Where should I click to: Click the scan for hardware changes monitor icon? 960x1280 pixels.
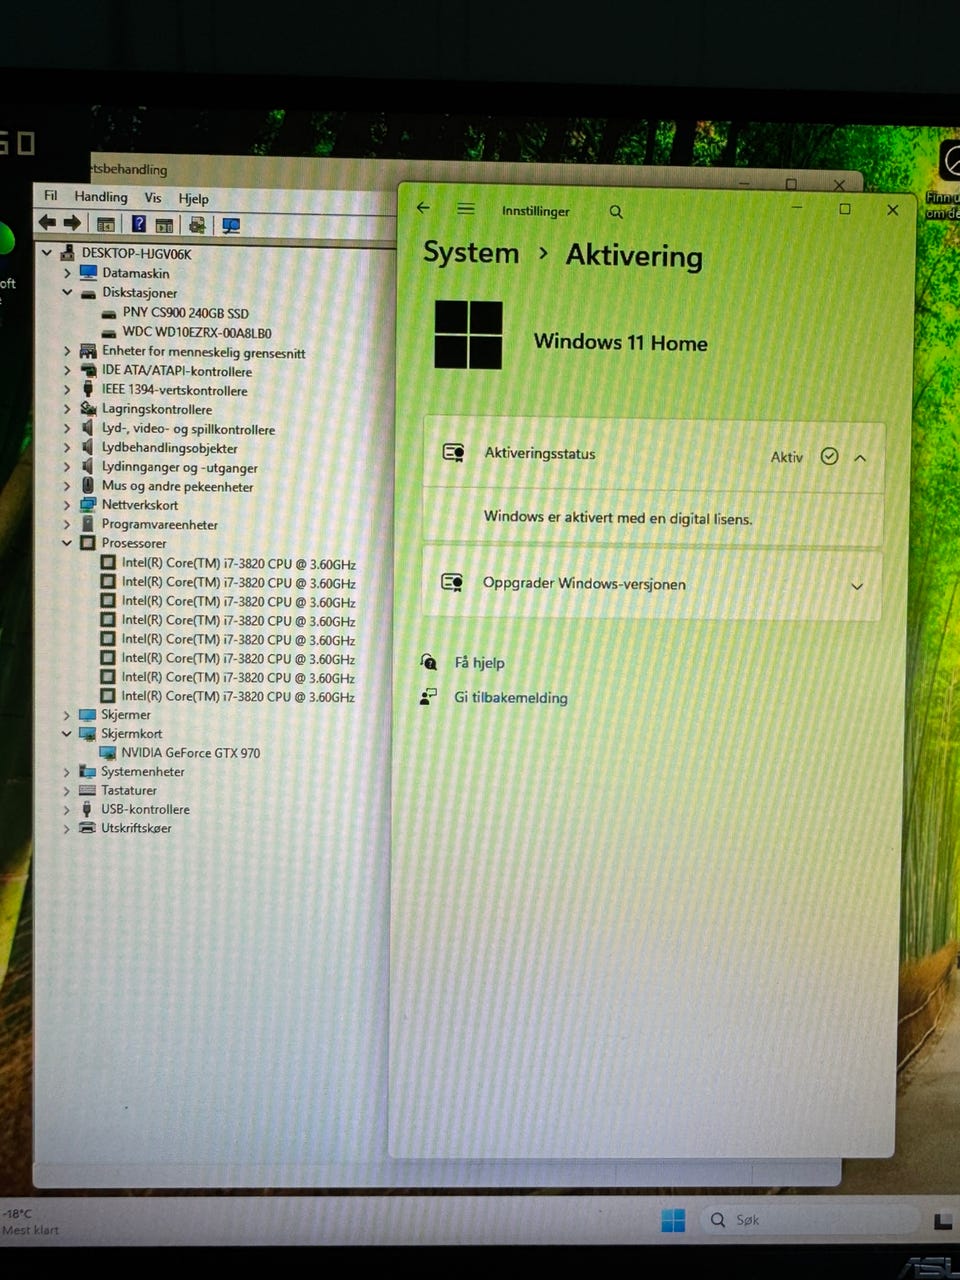point(231,226)
